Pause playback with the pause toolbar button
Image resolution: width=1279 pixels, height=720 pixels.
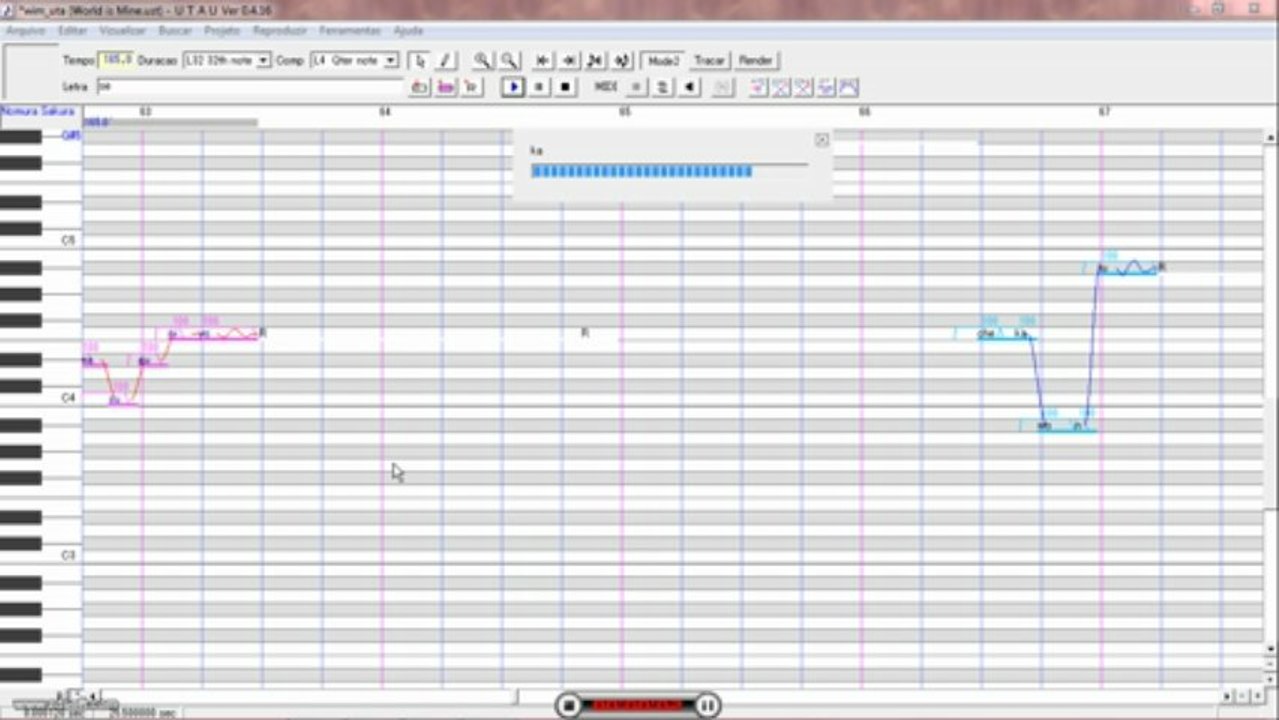pos(539,88)
